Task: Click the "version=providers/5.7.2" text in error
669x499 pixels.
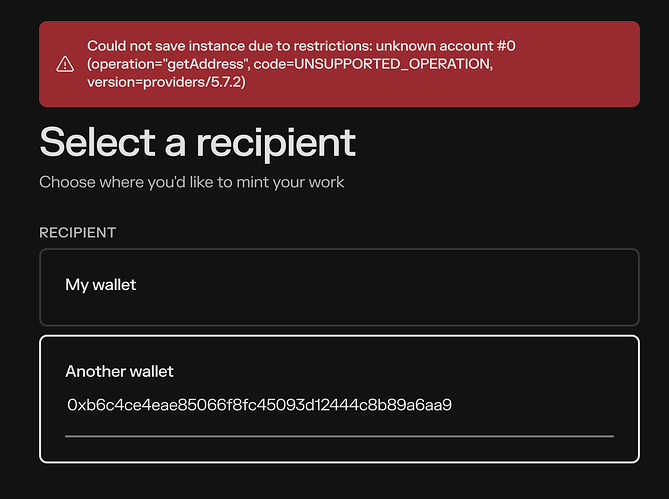Action: (165, 82)
